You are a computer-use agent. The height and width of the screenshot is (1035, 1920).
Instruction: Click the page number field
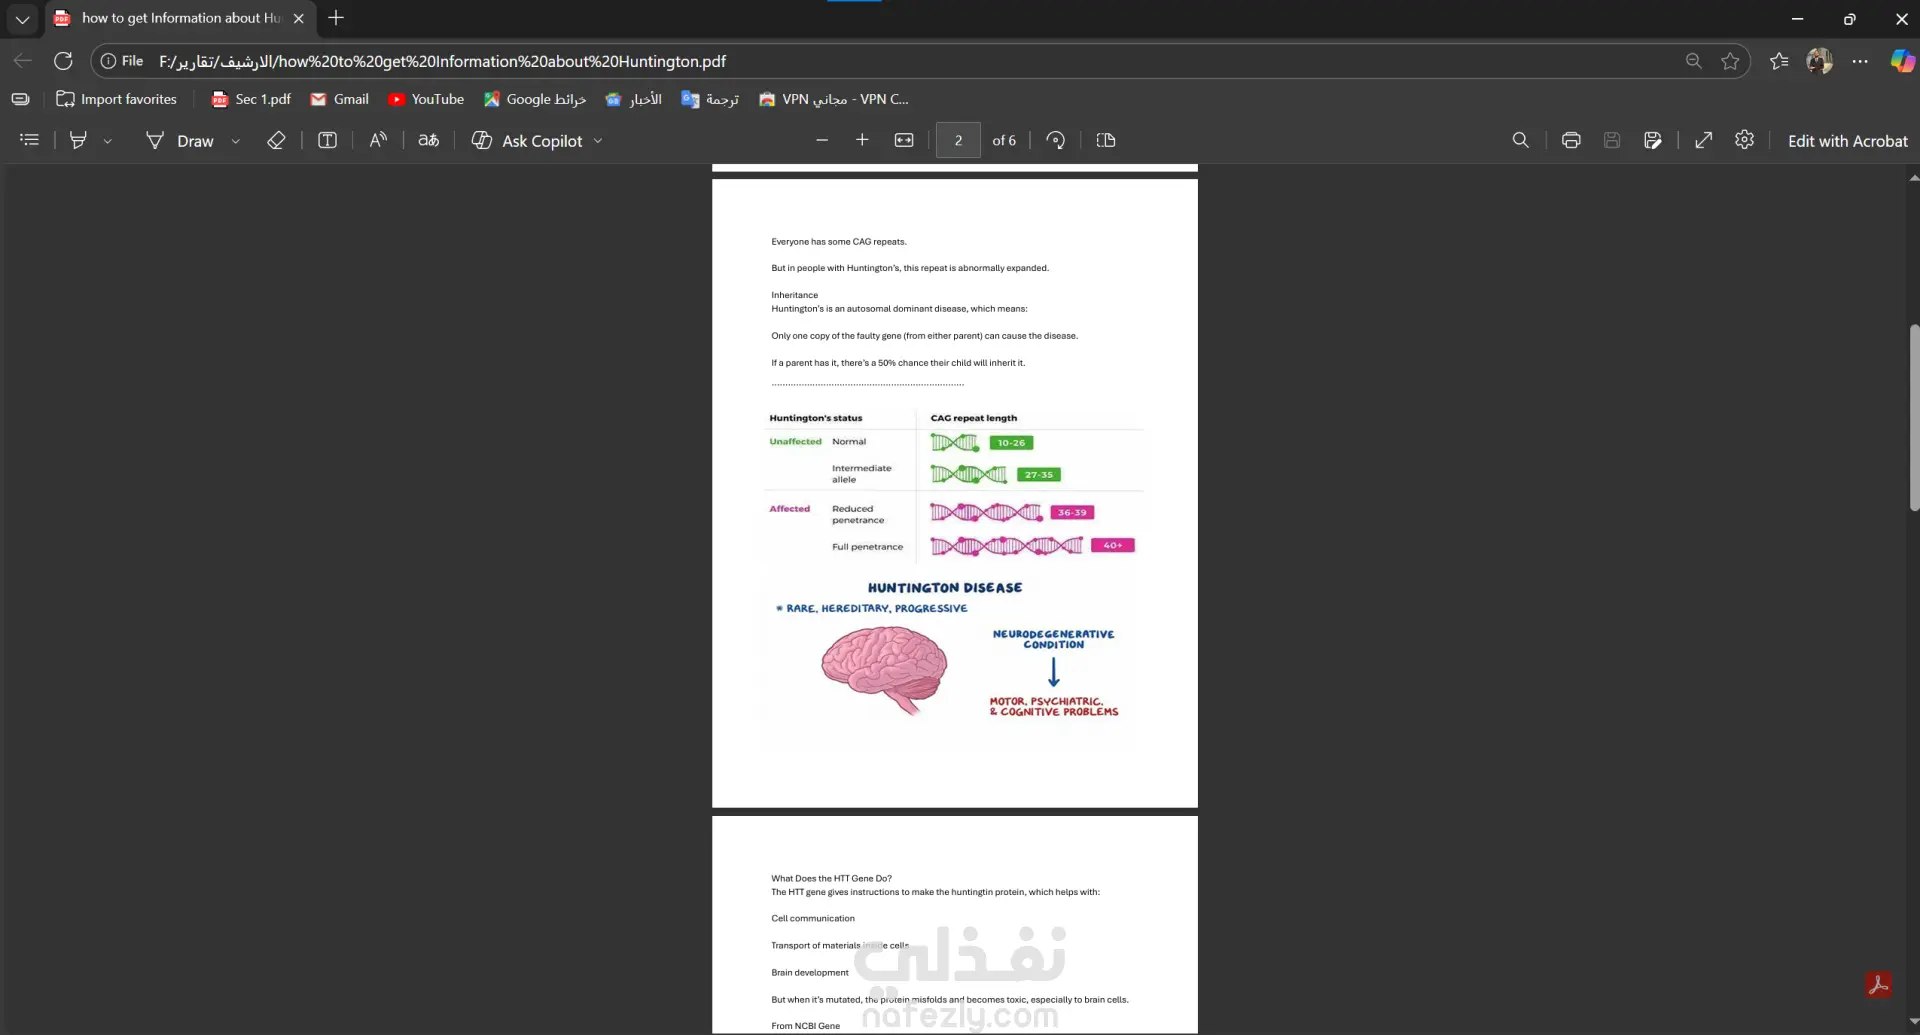pos(958,141)
